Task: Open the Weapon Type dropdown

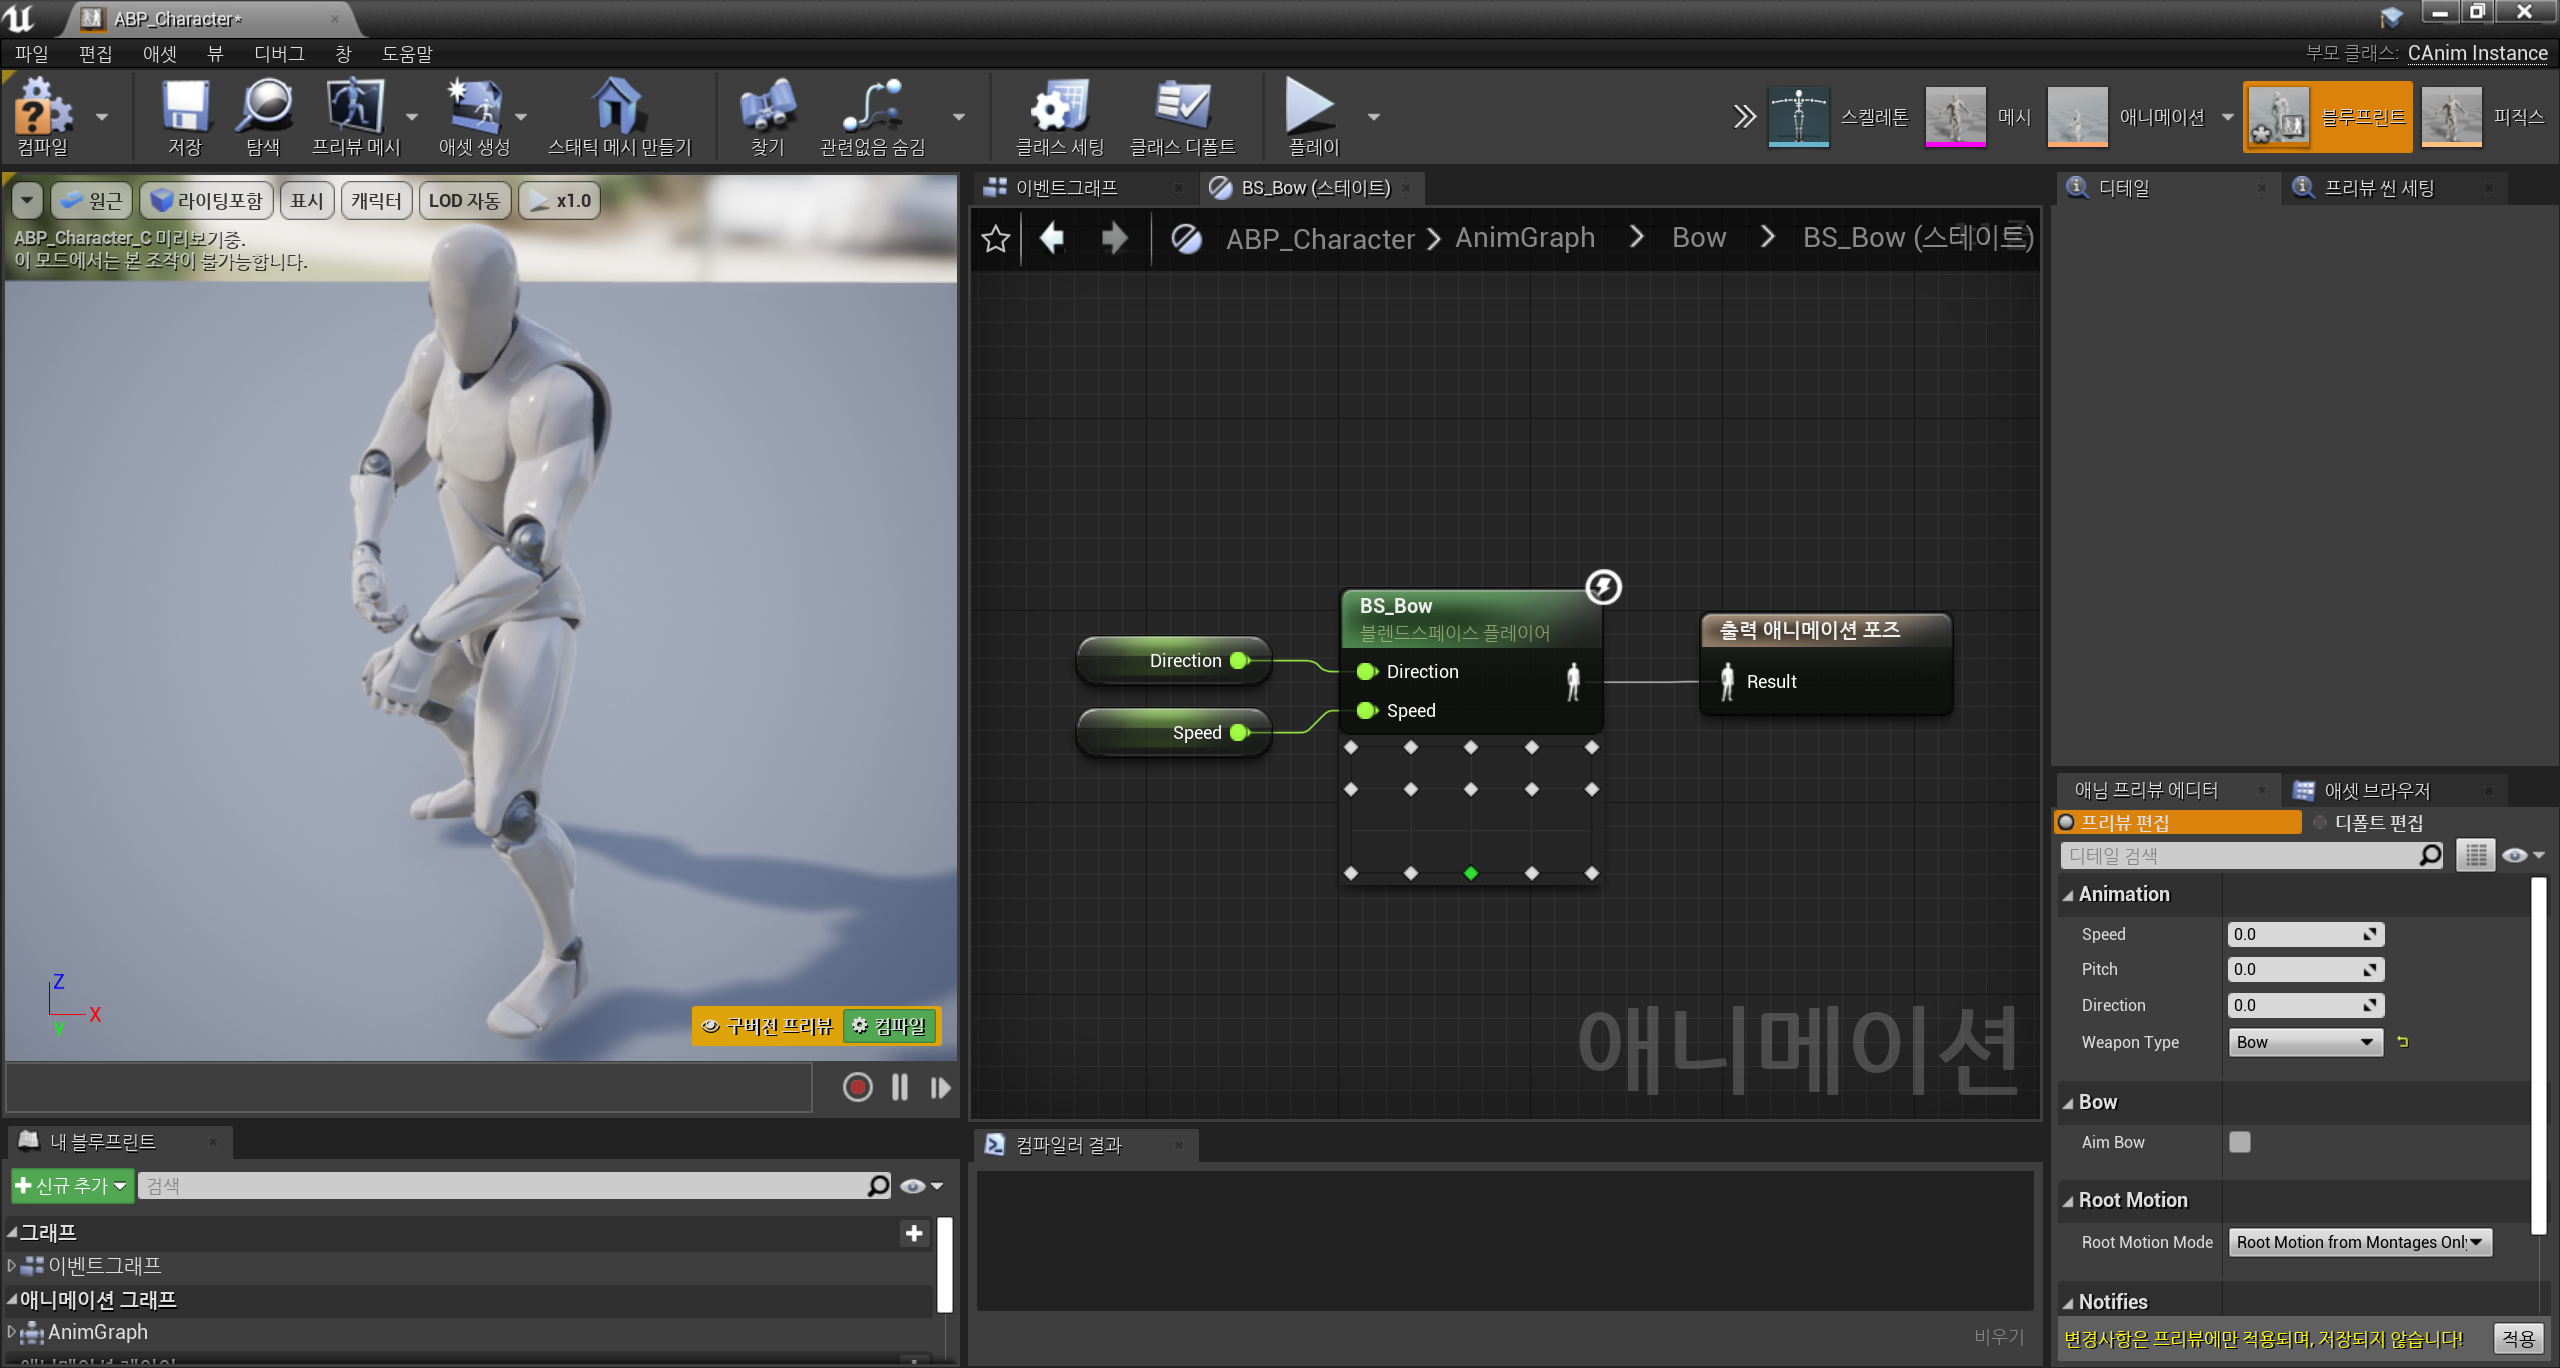Action: click(x=2305, y=1042)
